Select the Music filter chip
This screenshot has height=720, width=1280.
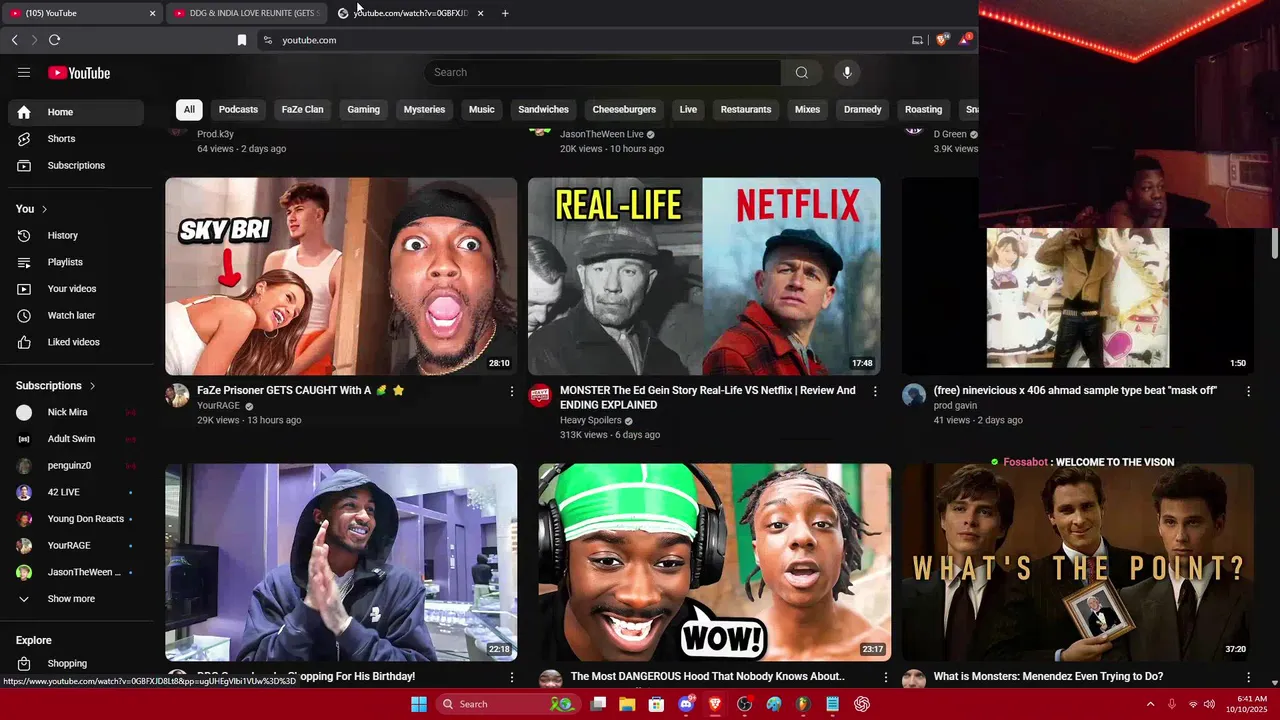coord(482,110)
